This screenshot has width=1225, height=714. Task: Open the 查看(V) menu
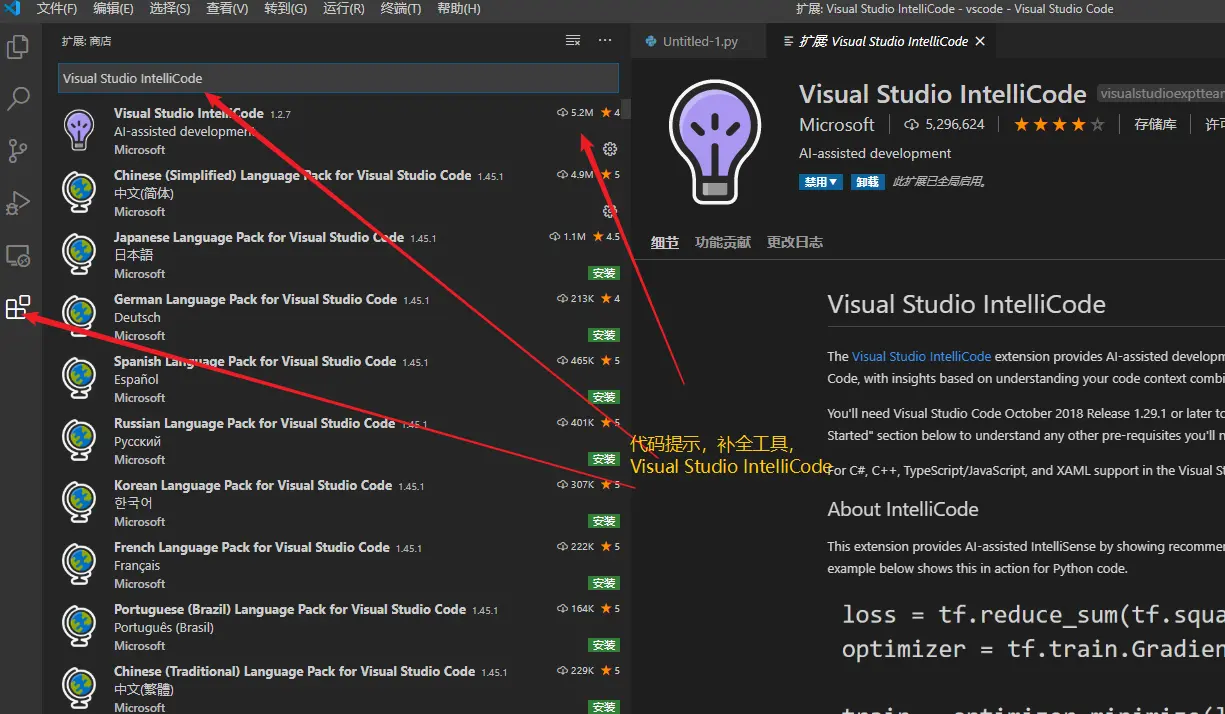227,9
